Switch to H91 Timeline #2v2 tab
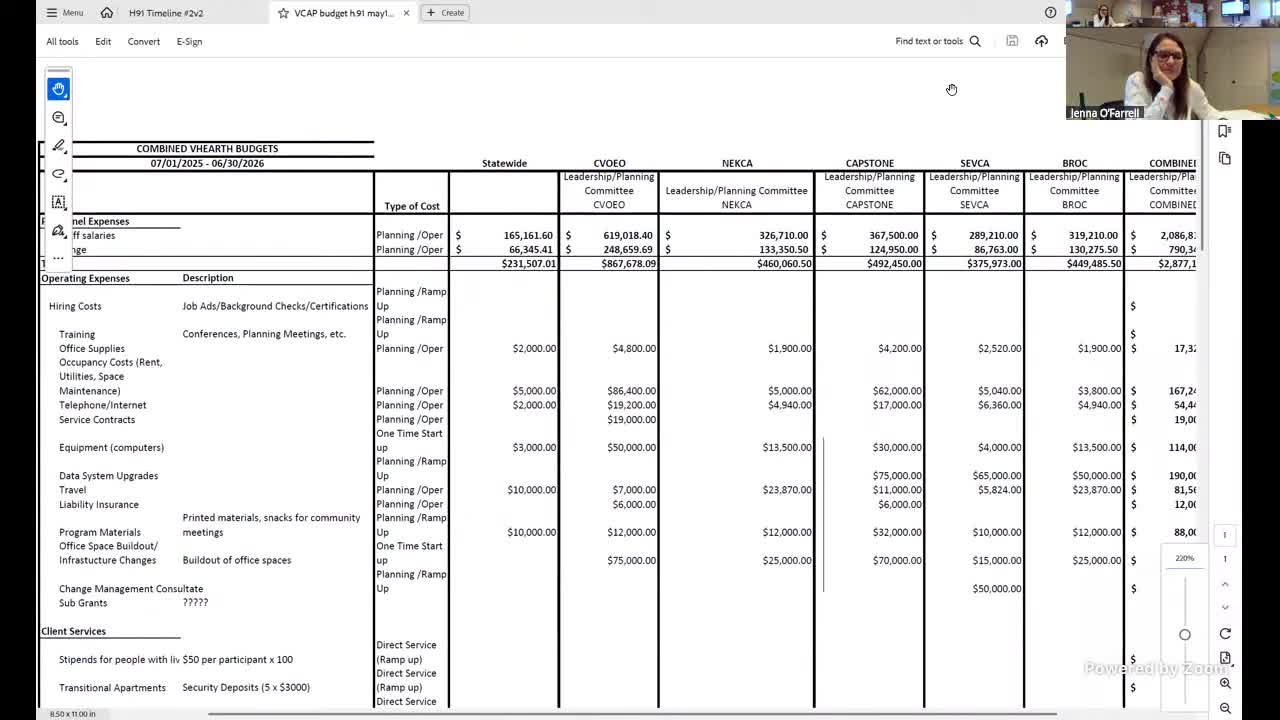Screen dimensions: 1280x720 click(x=166, y=13)
